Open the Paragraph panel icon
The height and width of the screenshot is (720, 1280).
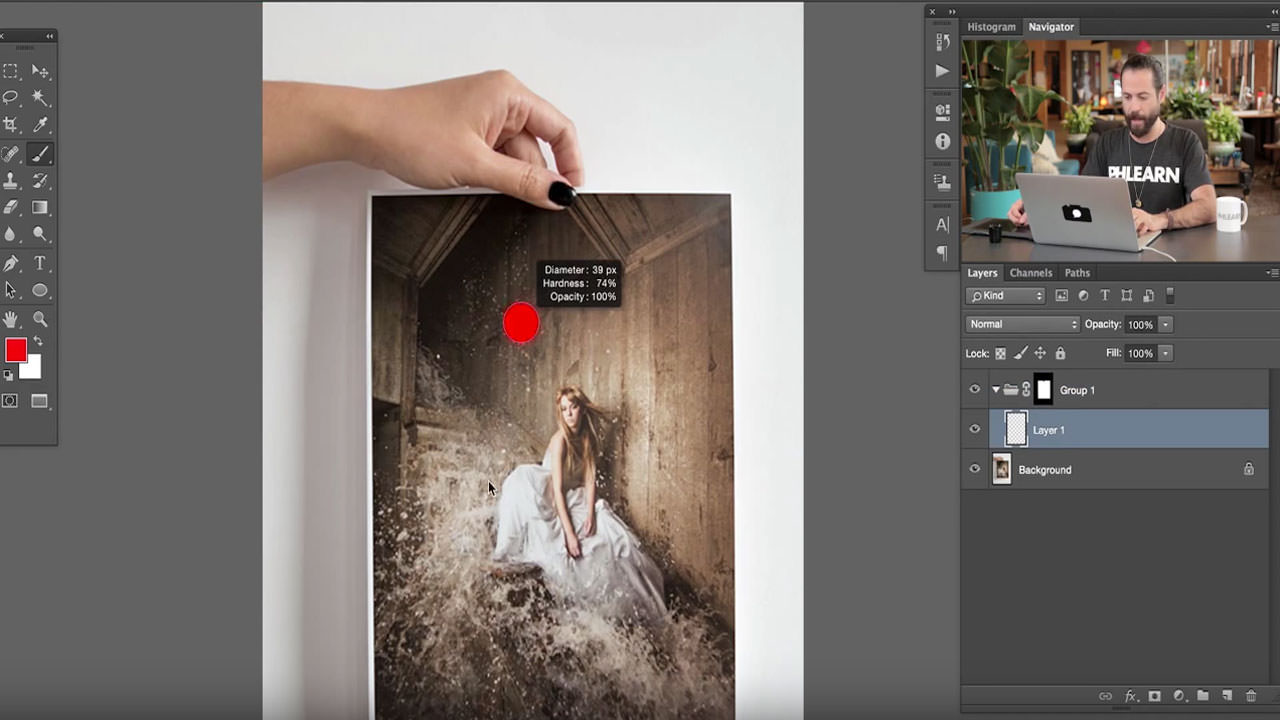point(942,253)
